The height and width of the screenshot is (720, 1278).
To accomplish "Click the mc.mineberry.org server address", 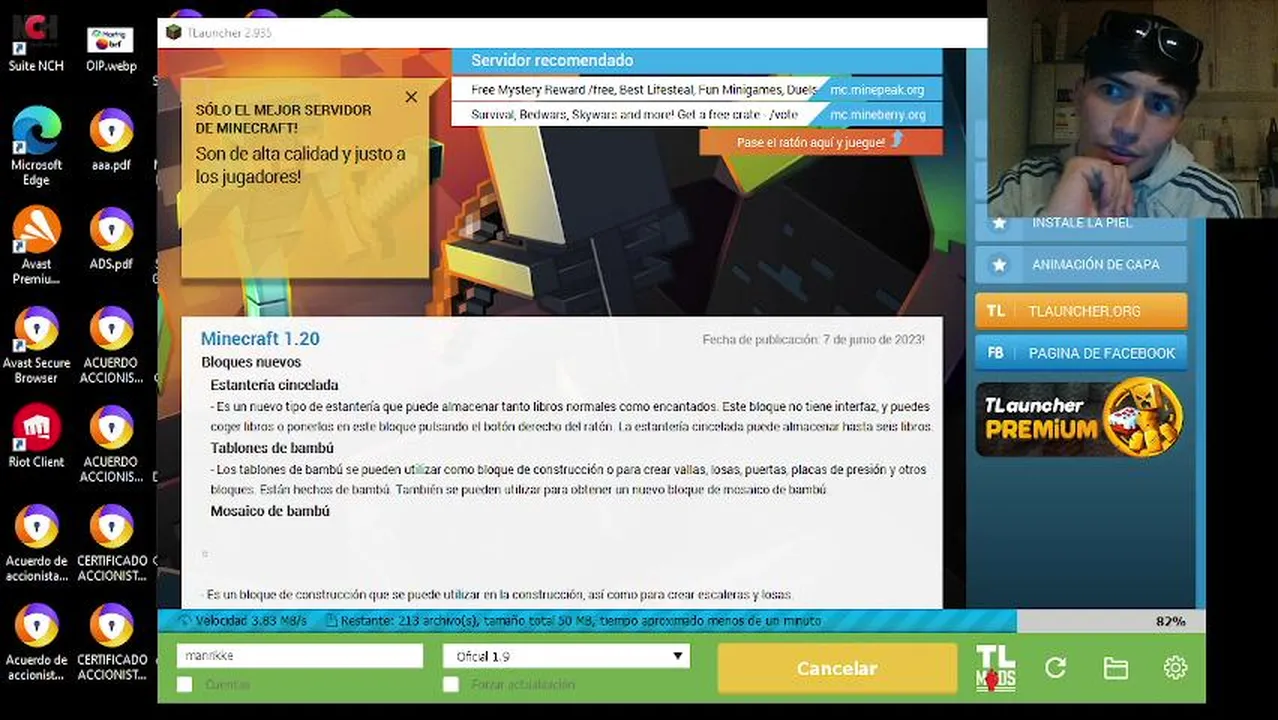I will click(x=877, y=115).
